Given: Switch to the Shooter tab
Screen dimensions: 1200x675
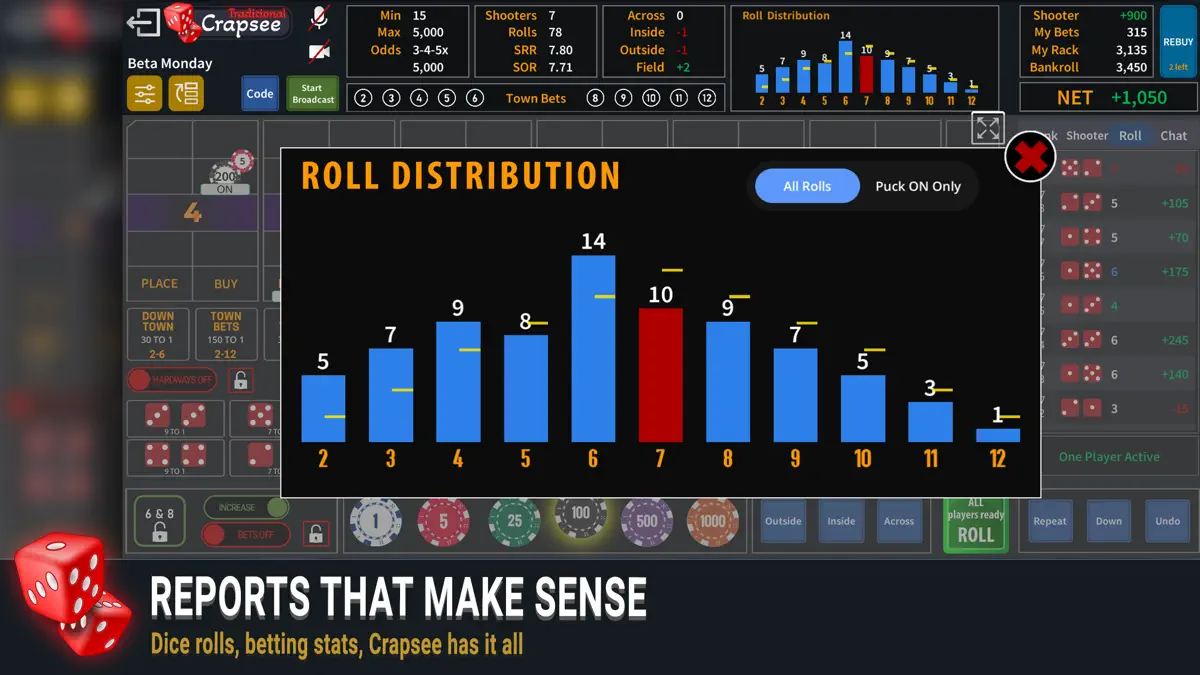Looking at the screenshot, I should [x=1087, y=136].
